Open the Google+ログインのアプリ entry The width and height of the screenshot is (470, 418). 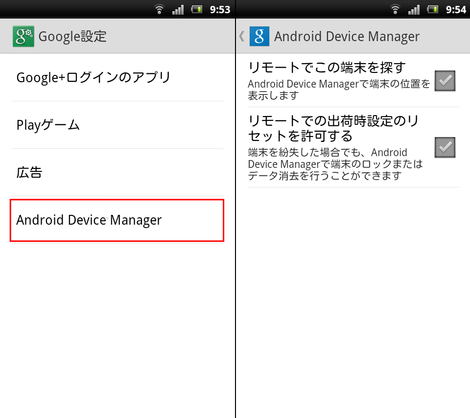tap(117, 77)
